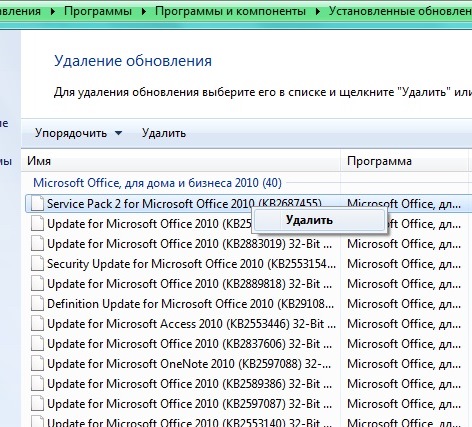This screenshot has height=427, width=472.
Task: Select Update KB2837606 32-Bit row
Action: point(248,344)
